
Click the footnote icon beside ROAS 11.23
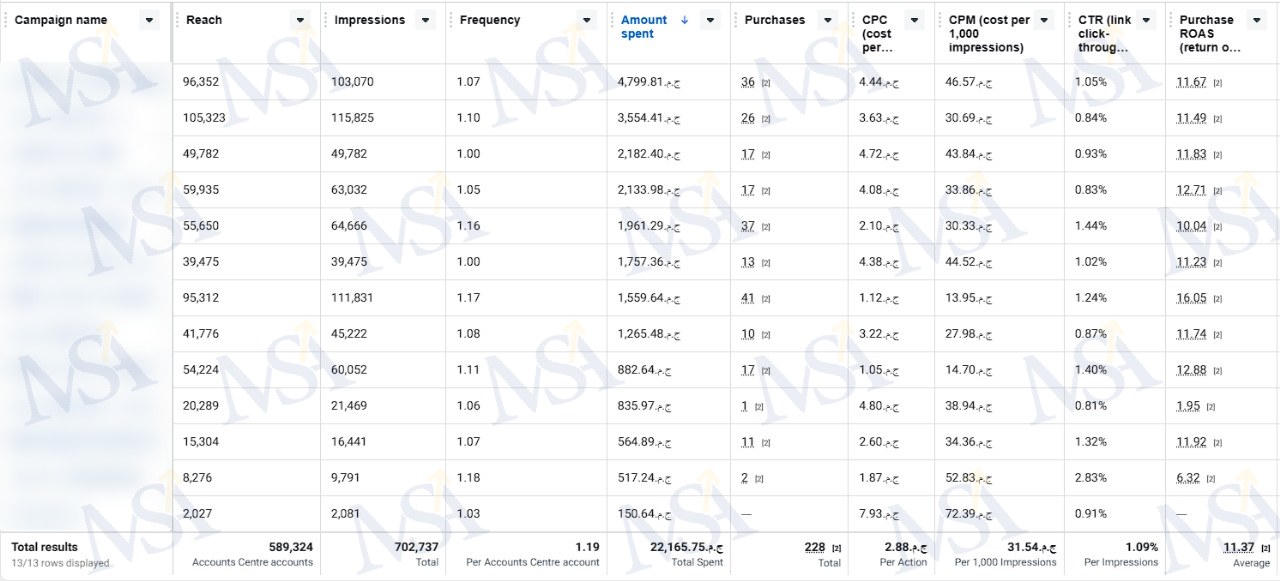[x=1218, y=263]
